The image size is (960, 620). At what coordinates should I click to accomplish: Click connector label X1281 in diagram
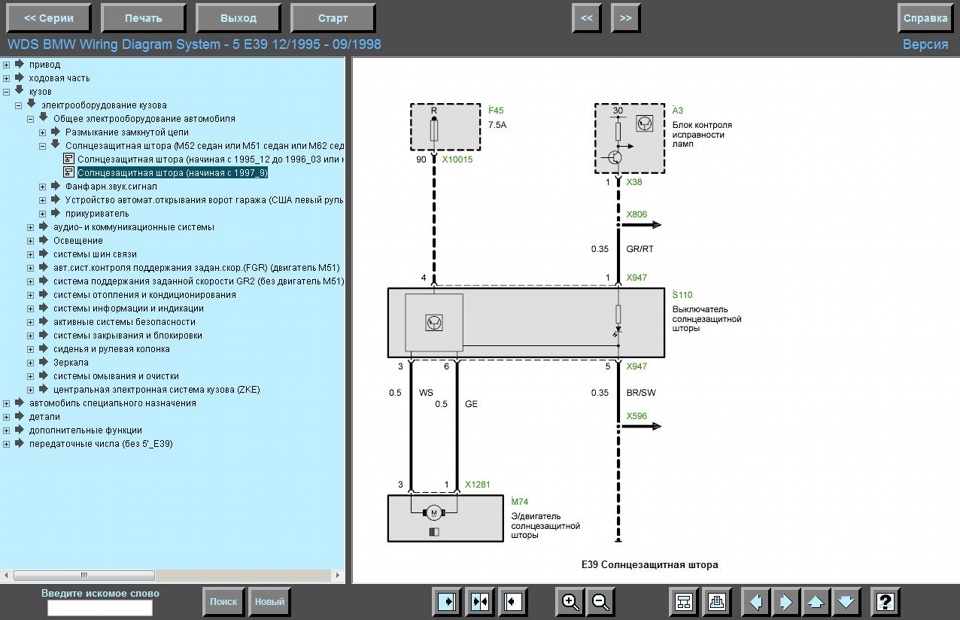pos(478,484)
